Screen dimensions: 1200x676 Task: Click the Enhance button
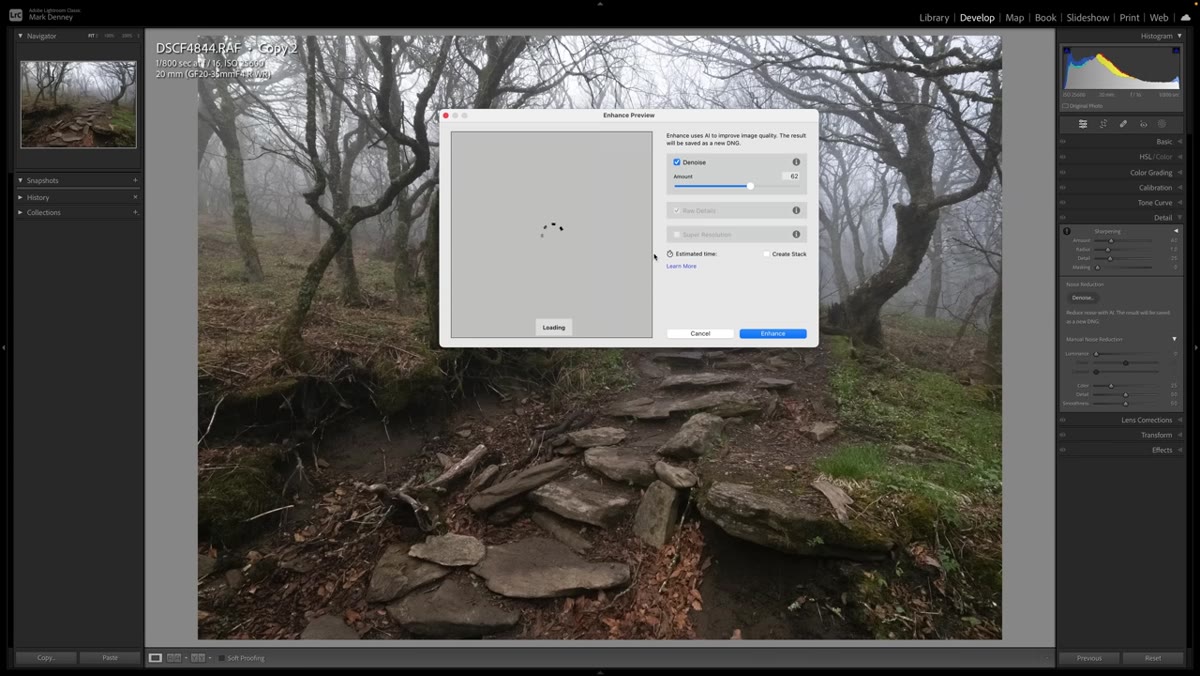point(773,333)
